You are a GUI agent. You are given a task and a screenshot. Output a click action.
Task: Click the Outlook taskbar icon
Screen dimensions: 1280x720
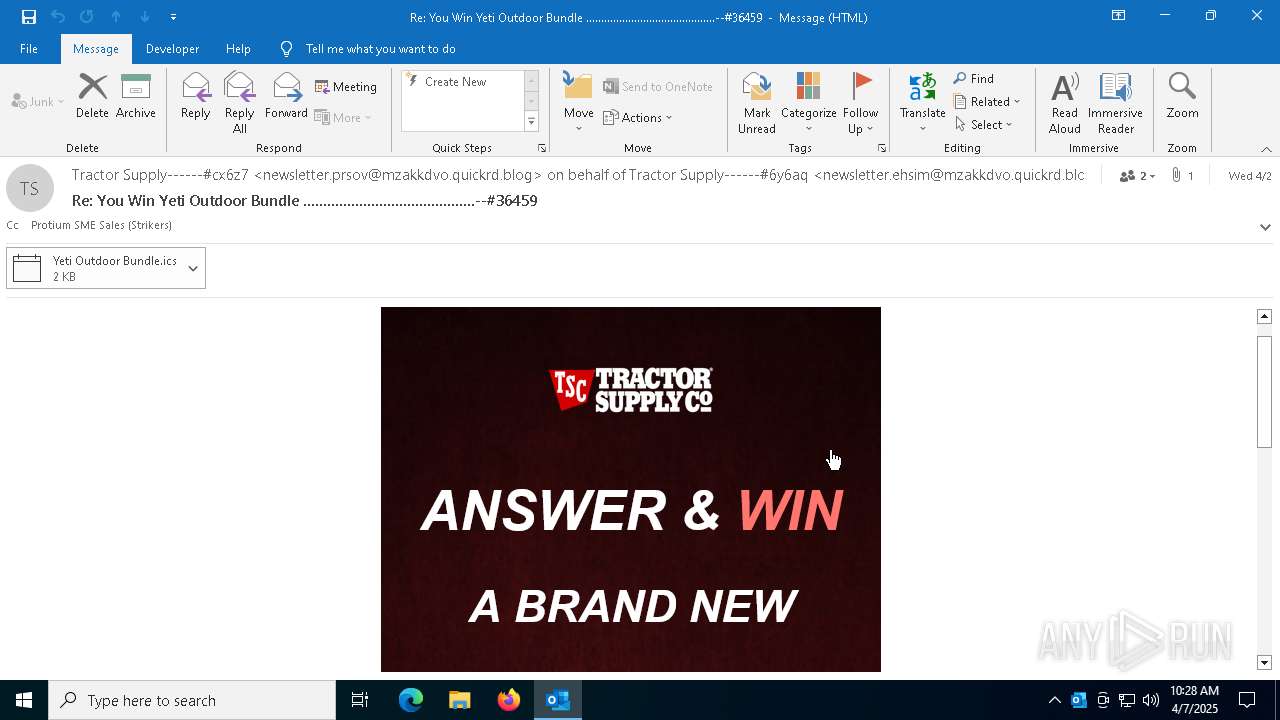click(558, 700)
